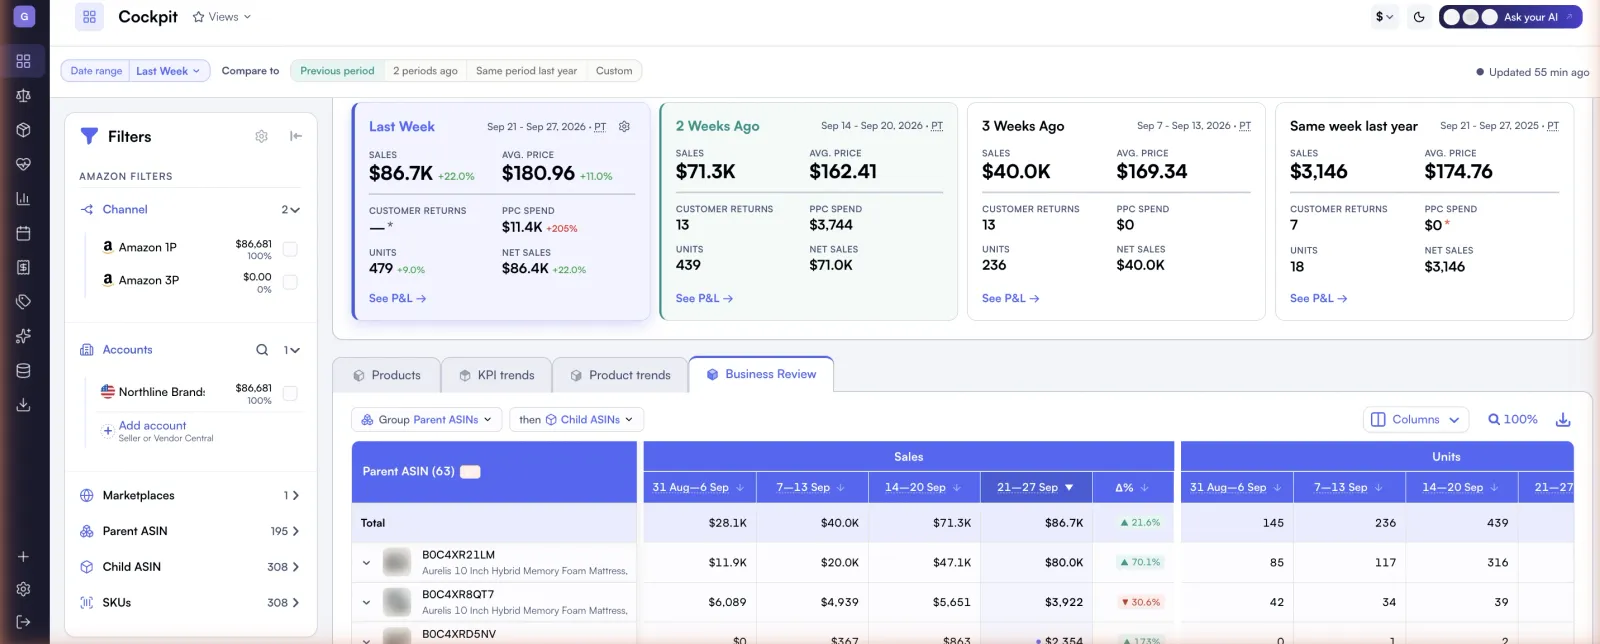Click the logout icon in sidebar
Image resolution: width=1600 pixels, height=644 pixels.
pos(24,622)
